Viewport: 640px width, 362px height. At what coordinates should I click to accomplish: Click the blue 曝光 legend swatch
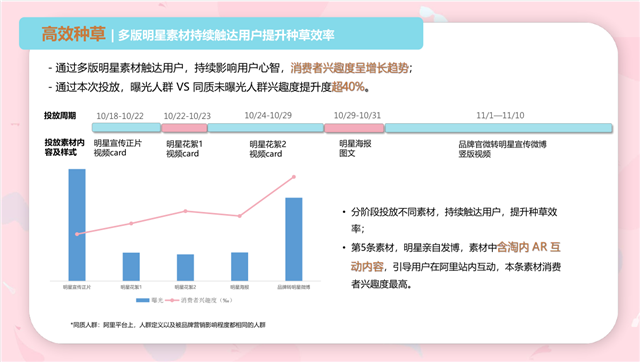tap(142, 300)
